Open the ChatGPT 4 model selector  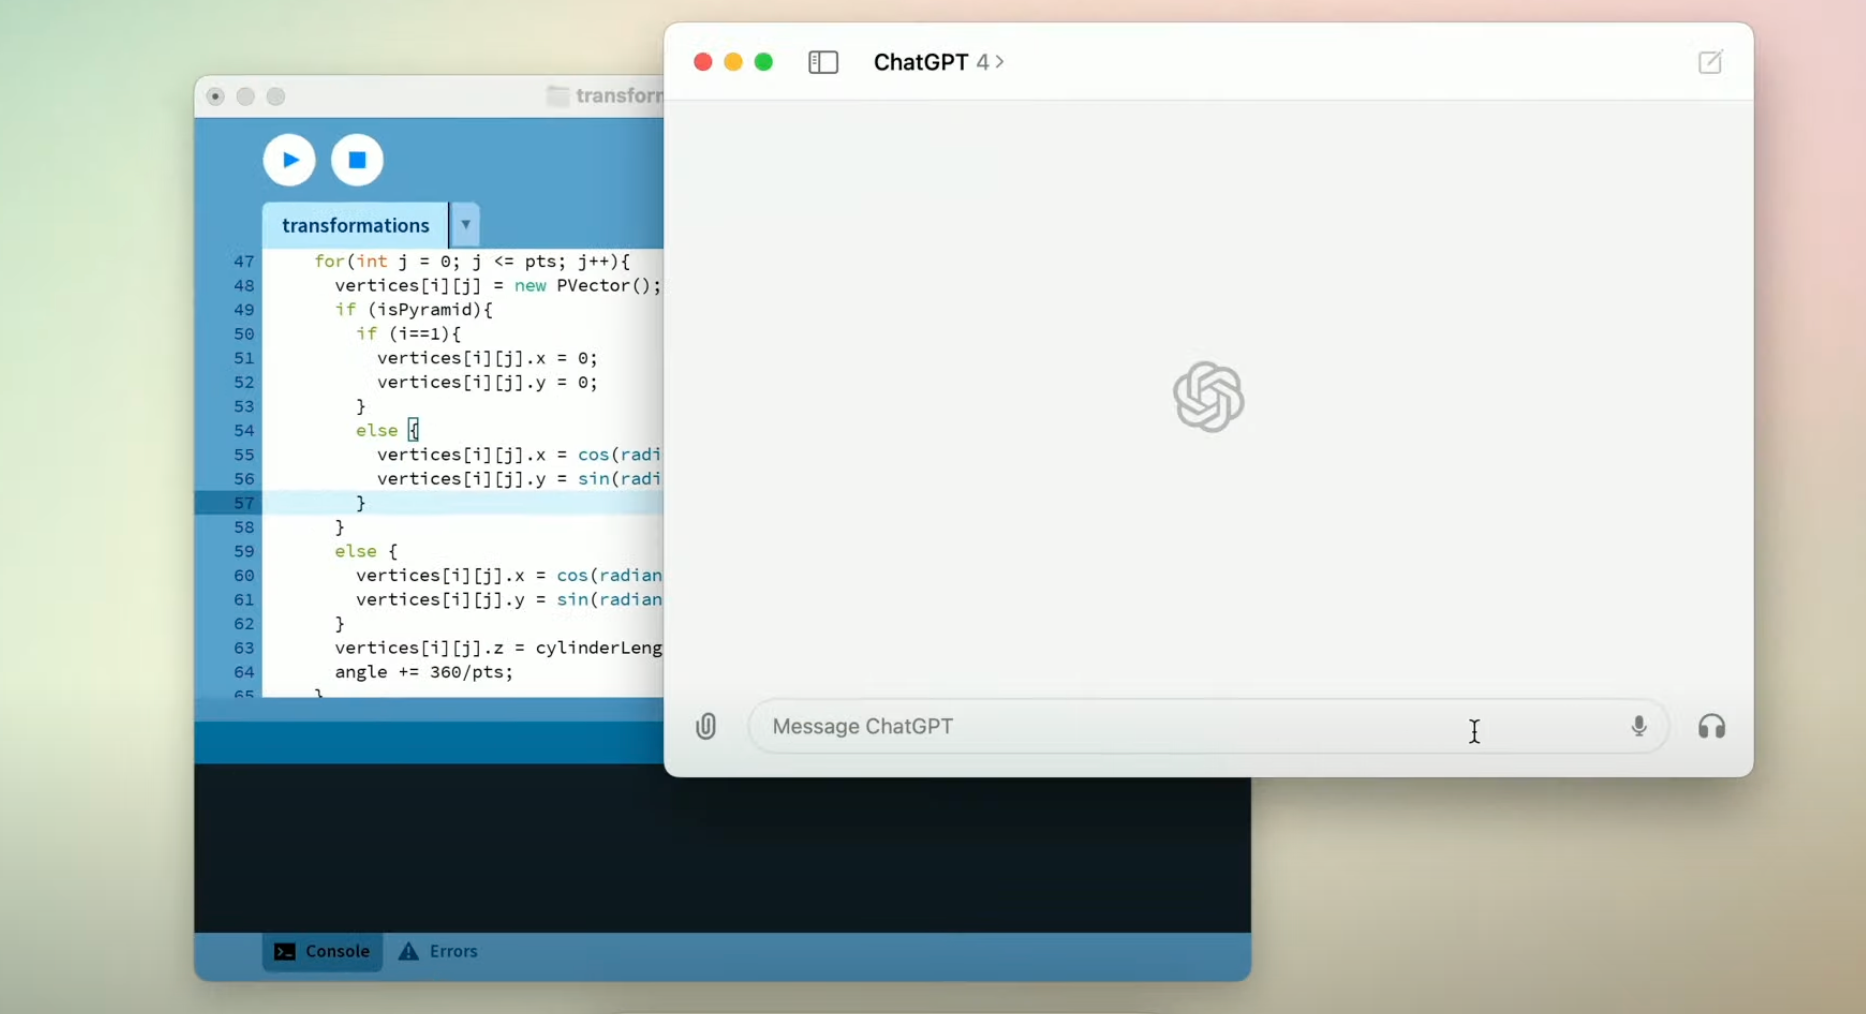(x=939, y=62)
